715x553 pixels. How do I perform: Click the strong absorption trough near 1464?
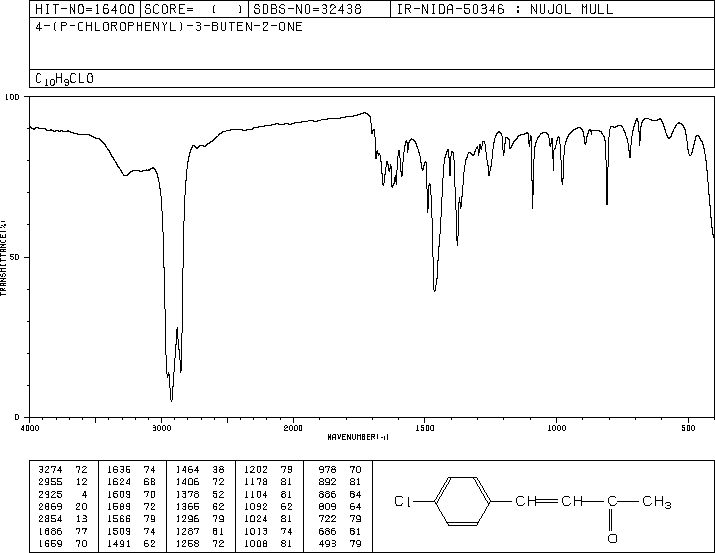pyautogui.click(x=435, y=290)
